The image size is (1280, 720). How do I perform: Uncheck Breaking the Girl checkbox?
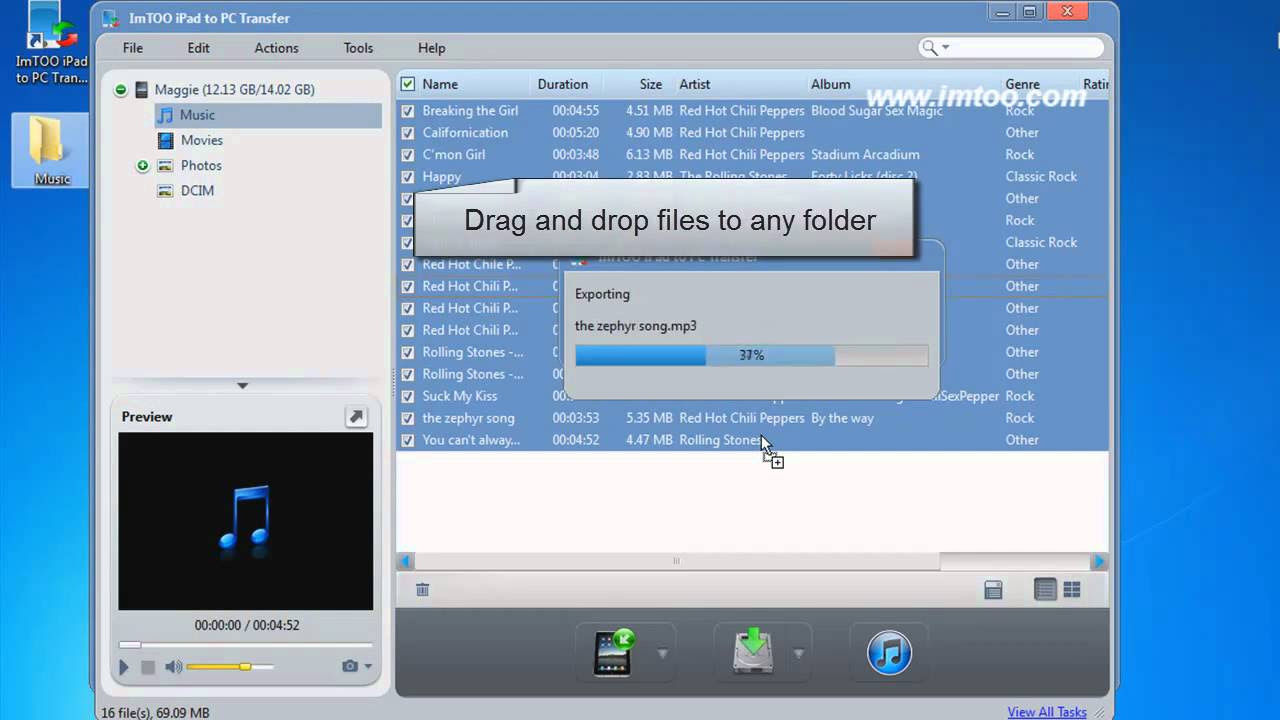pyautogui.click(x=407, y=110)
